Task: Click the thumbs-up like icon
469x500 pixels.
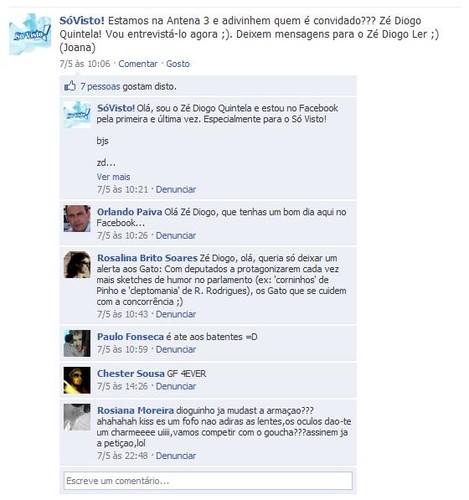Action: [x=70, y=86]
